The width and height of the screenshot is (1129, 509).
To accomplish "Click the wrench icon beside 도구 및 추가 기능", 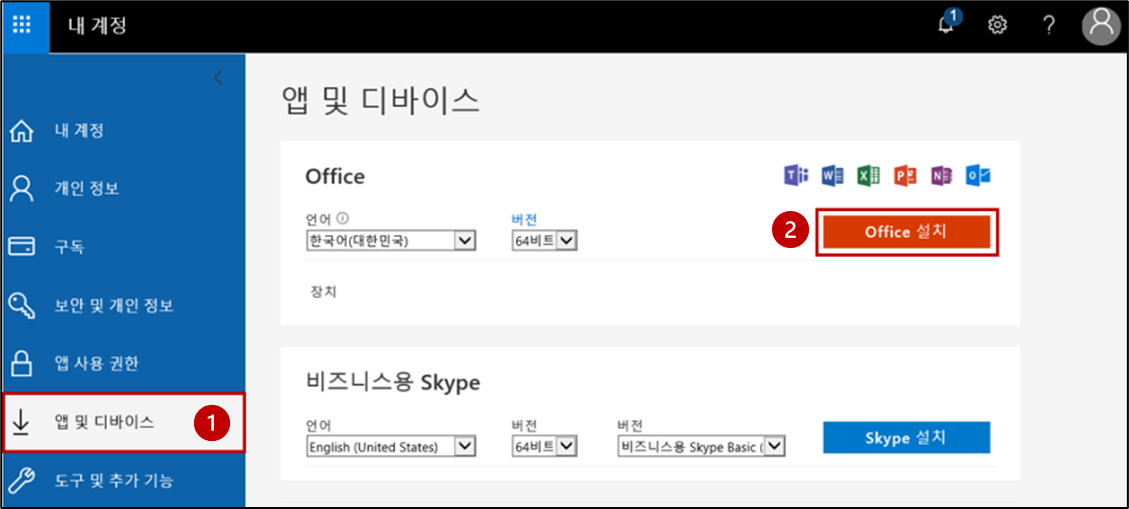I will (x=22, y=480).
